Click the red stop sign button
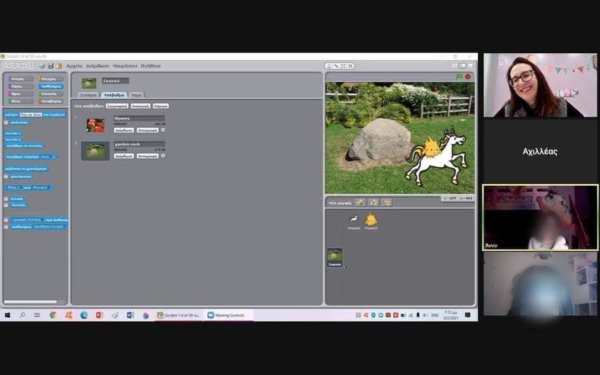Screen dimensions: 600x375 [x=468, y=77]
